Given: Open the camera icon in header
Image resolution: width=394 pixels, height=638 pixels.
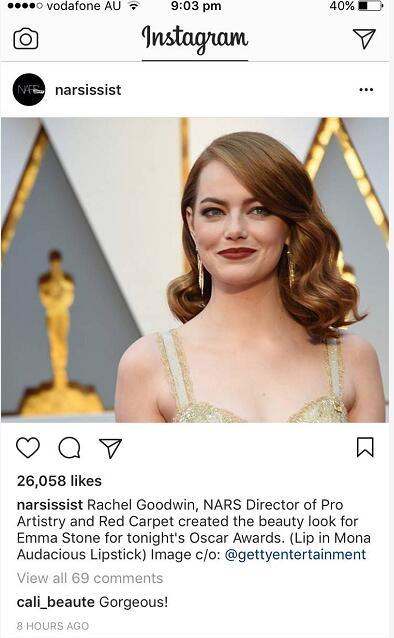Looking at the screenshot, I should pyautogui.click(x=26, y=39).
